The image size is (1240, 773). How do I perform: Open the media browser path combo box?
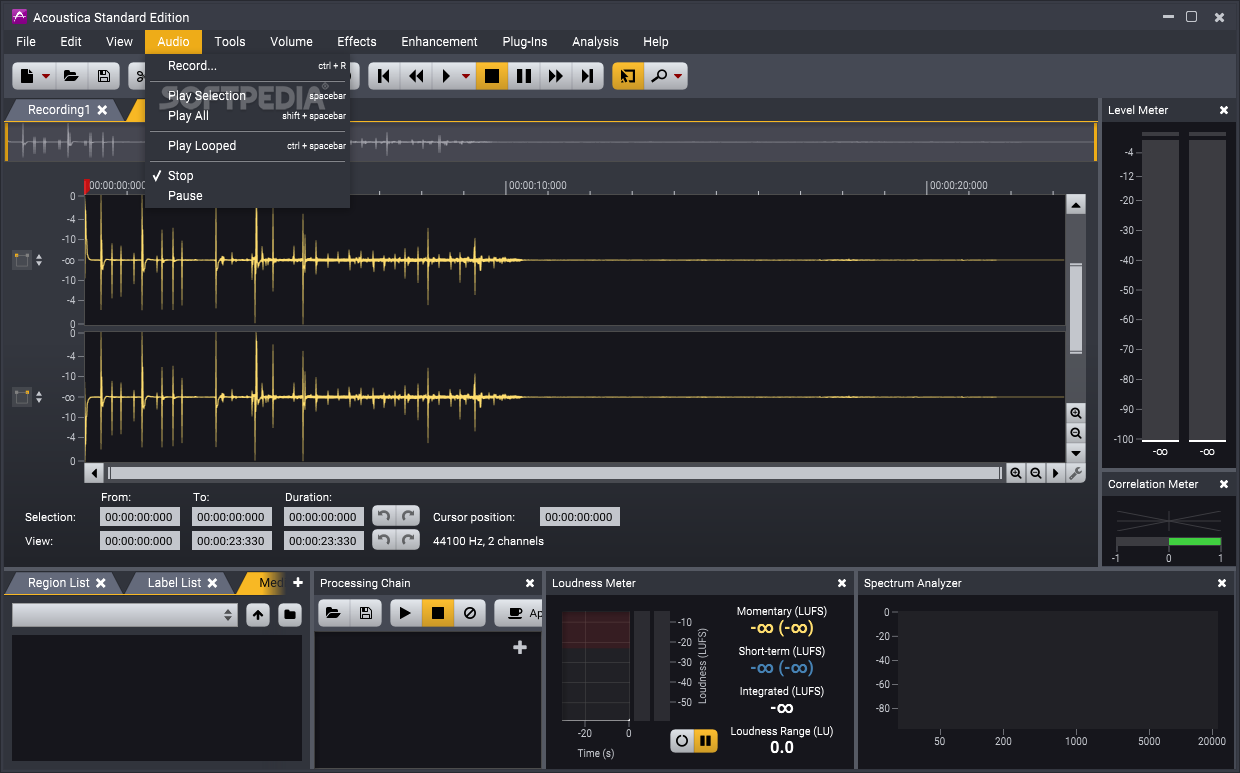[x=124, y=615]
